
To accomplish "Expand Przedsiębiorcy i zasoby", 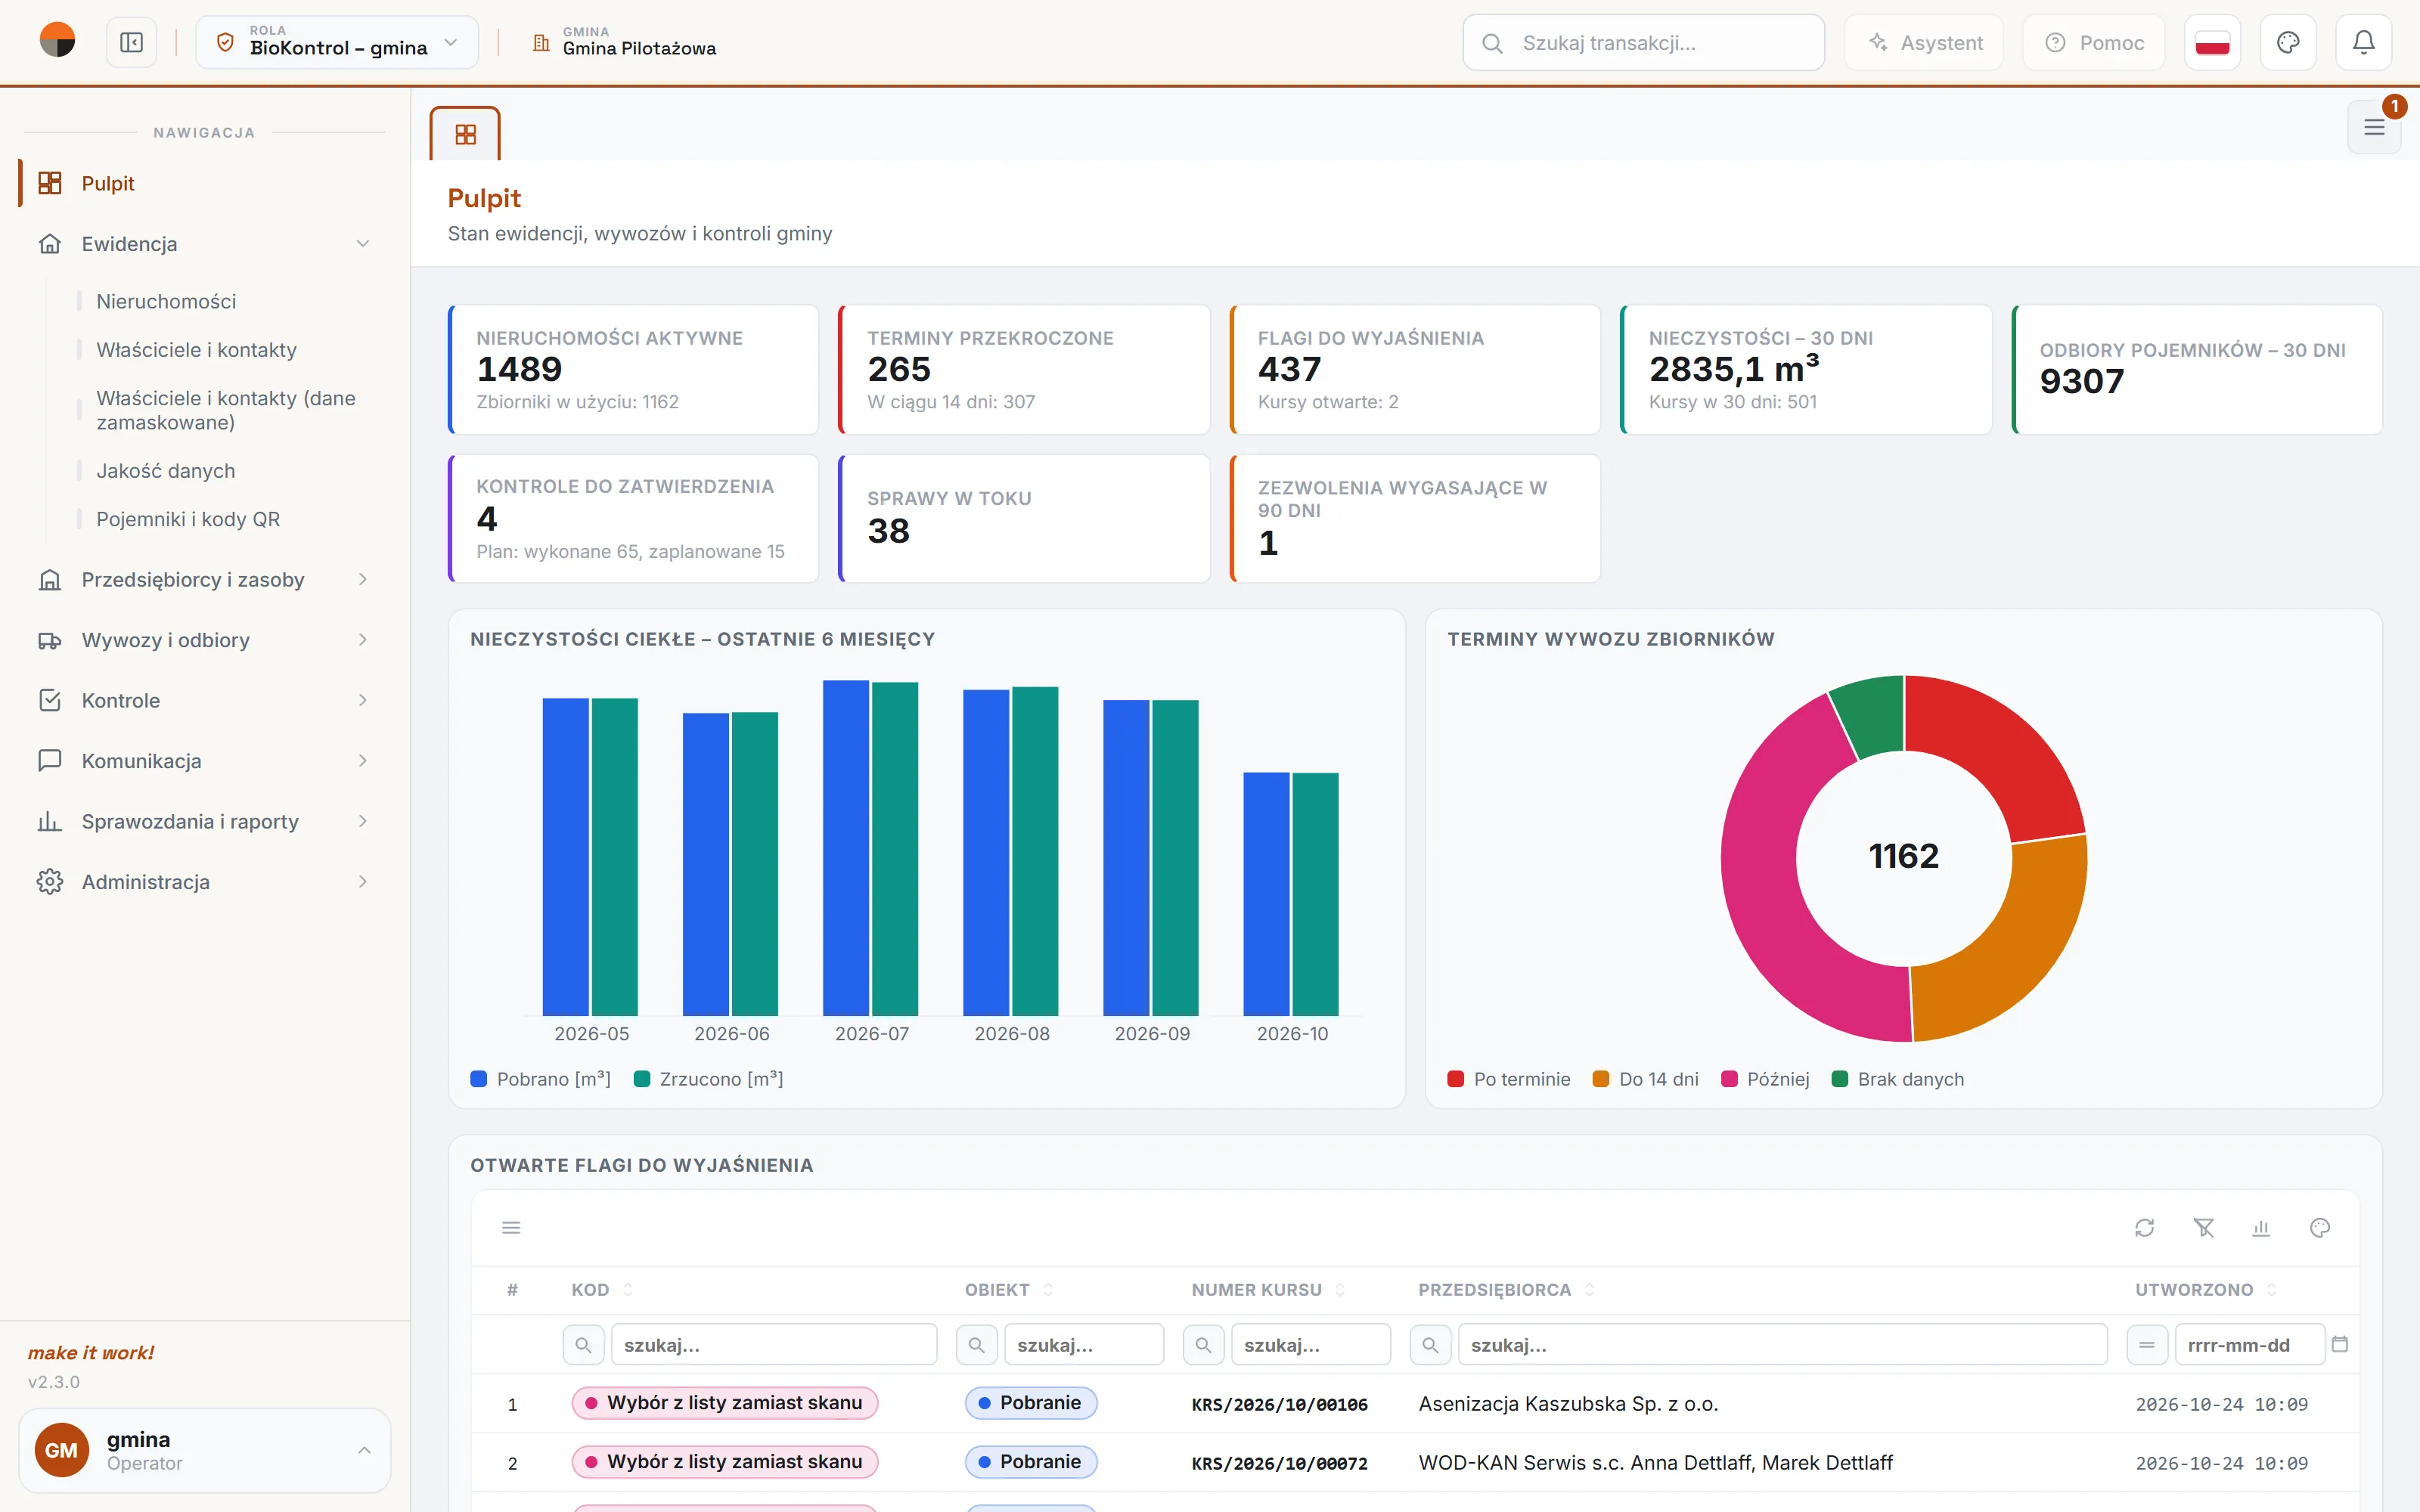I will tap(205, 580).
